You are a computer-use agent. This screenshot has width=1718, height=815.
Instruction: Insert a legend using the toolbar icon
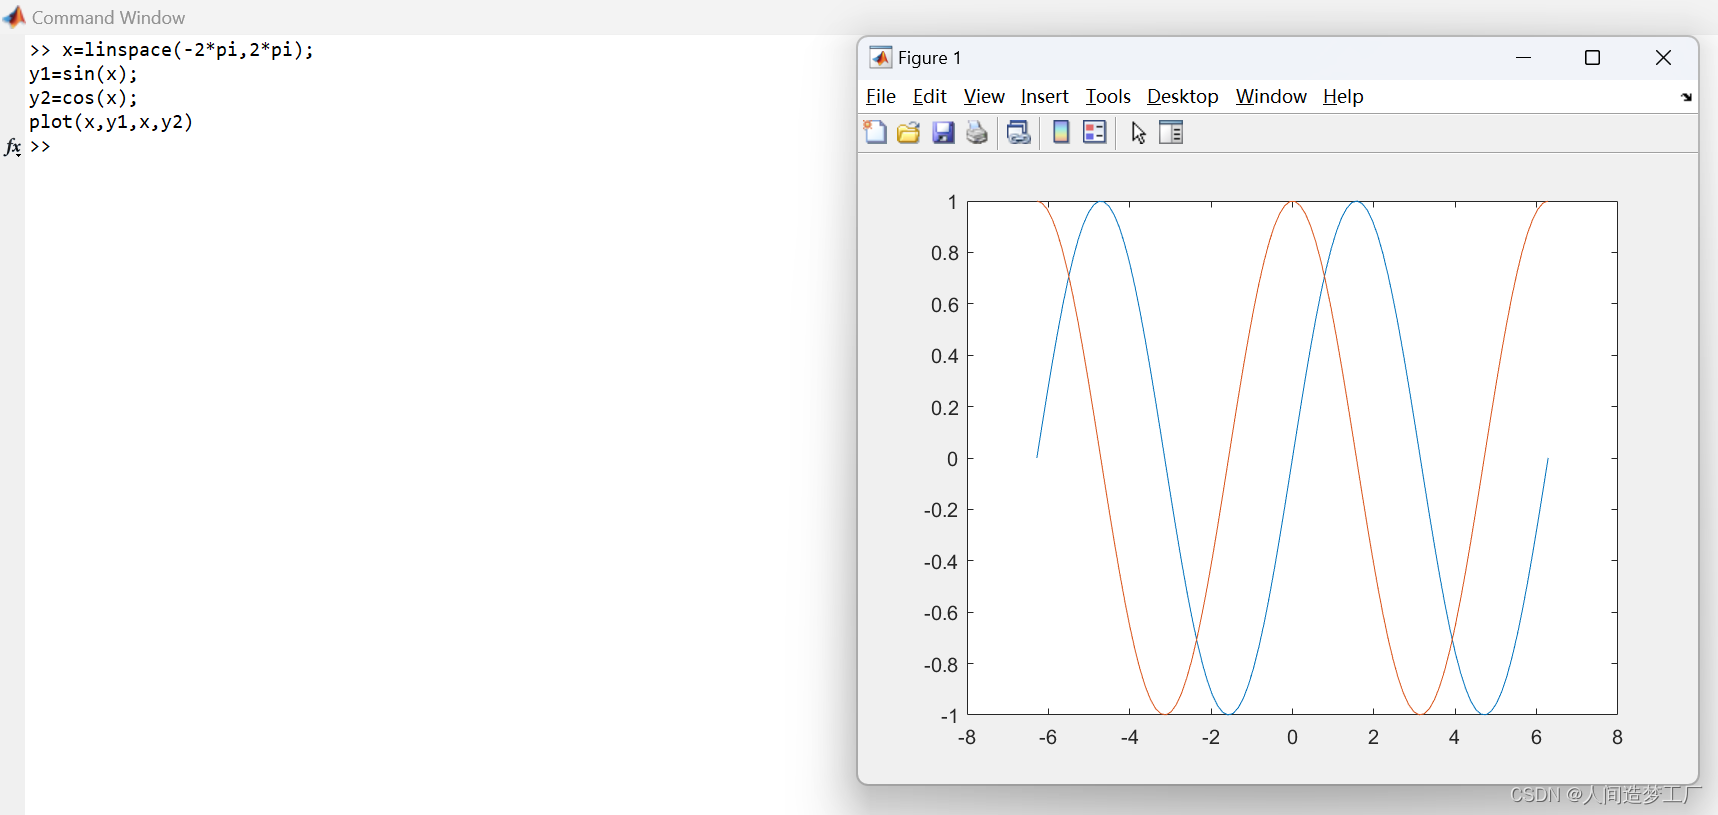pyautogui.click(x=1095, y=132)
